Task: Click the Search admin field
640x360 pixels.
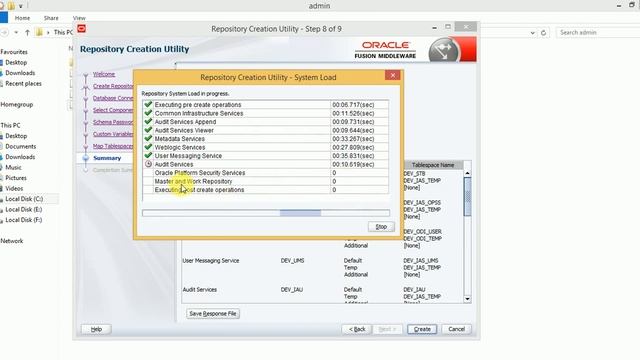Action: coord(598,32)
